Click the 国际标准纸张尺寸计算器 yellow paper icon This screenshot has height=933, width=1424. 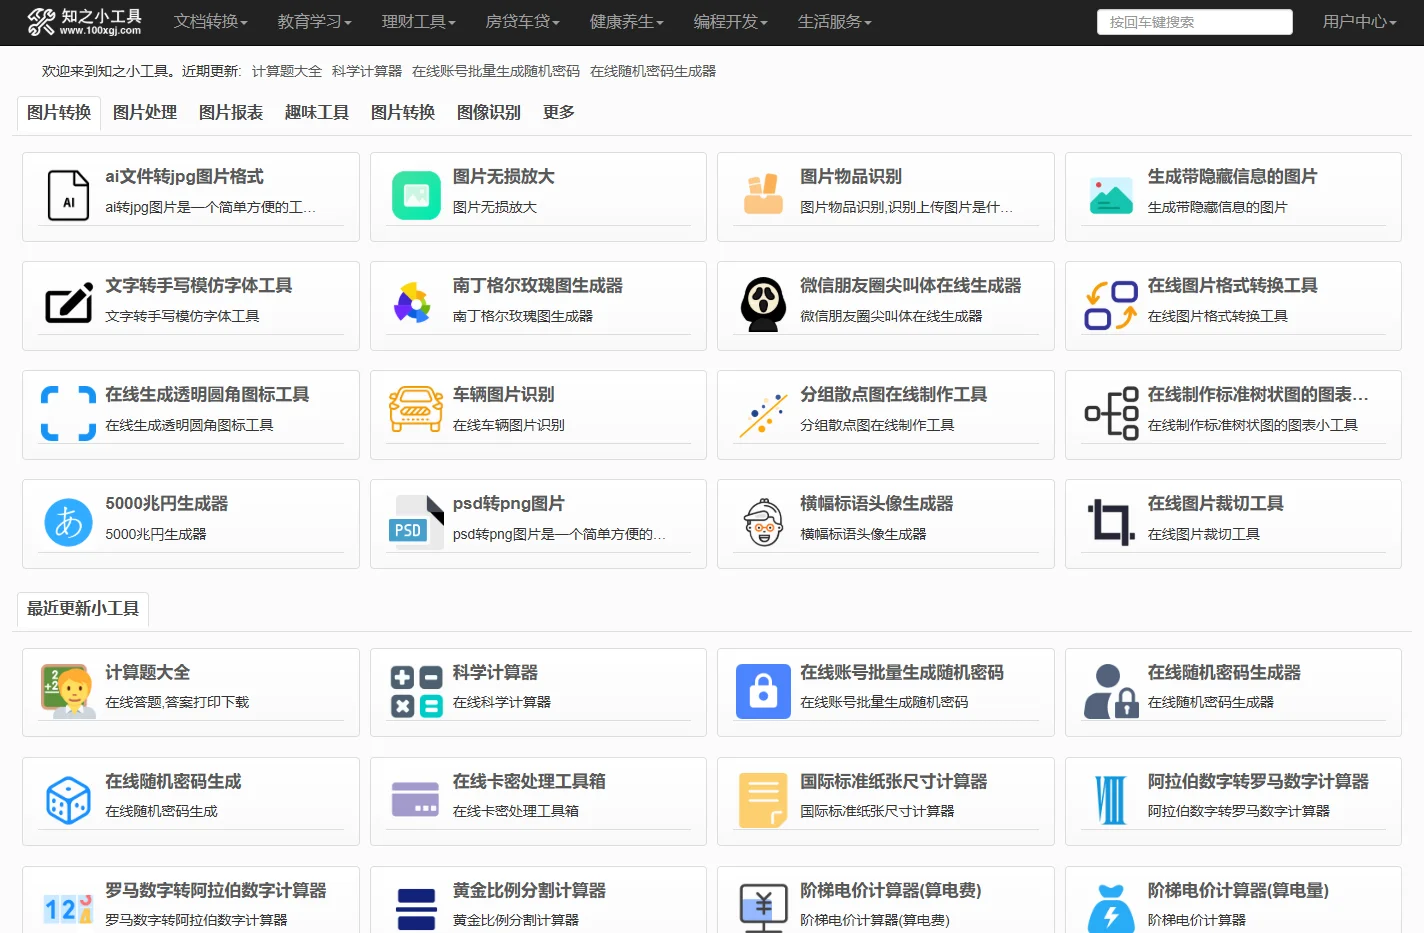(x=763, y=800)
